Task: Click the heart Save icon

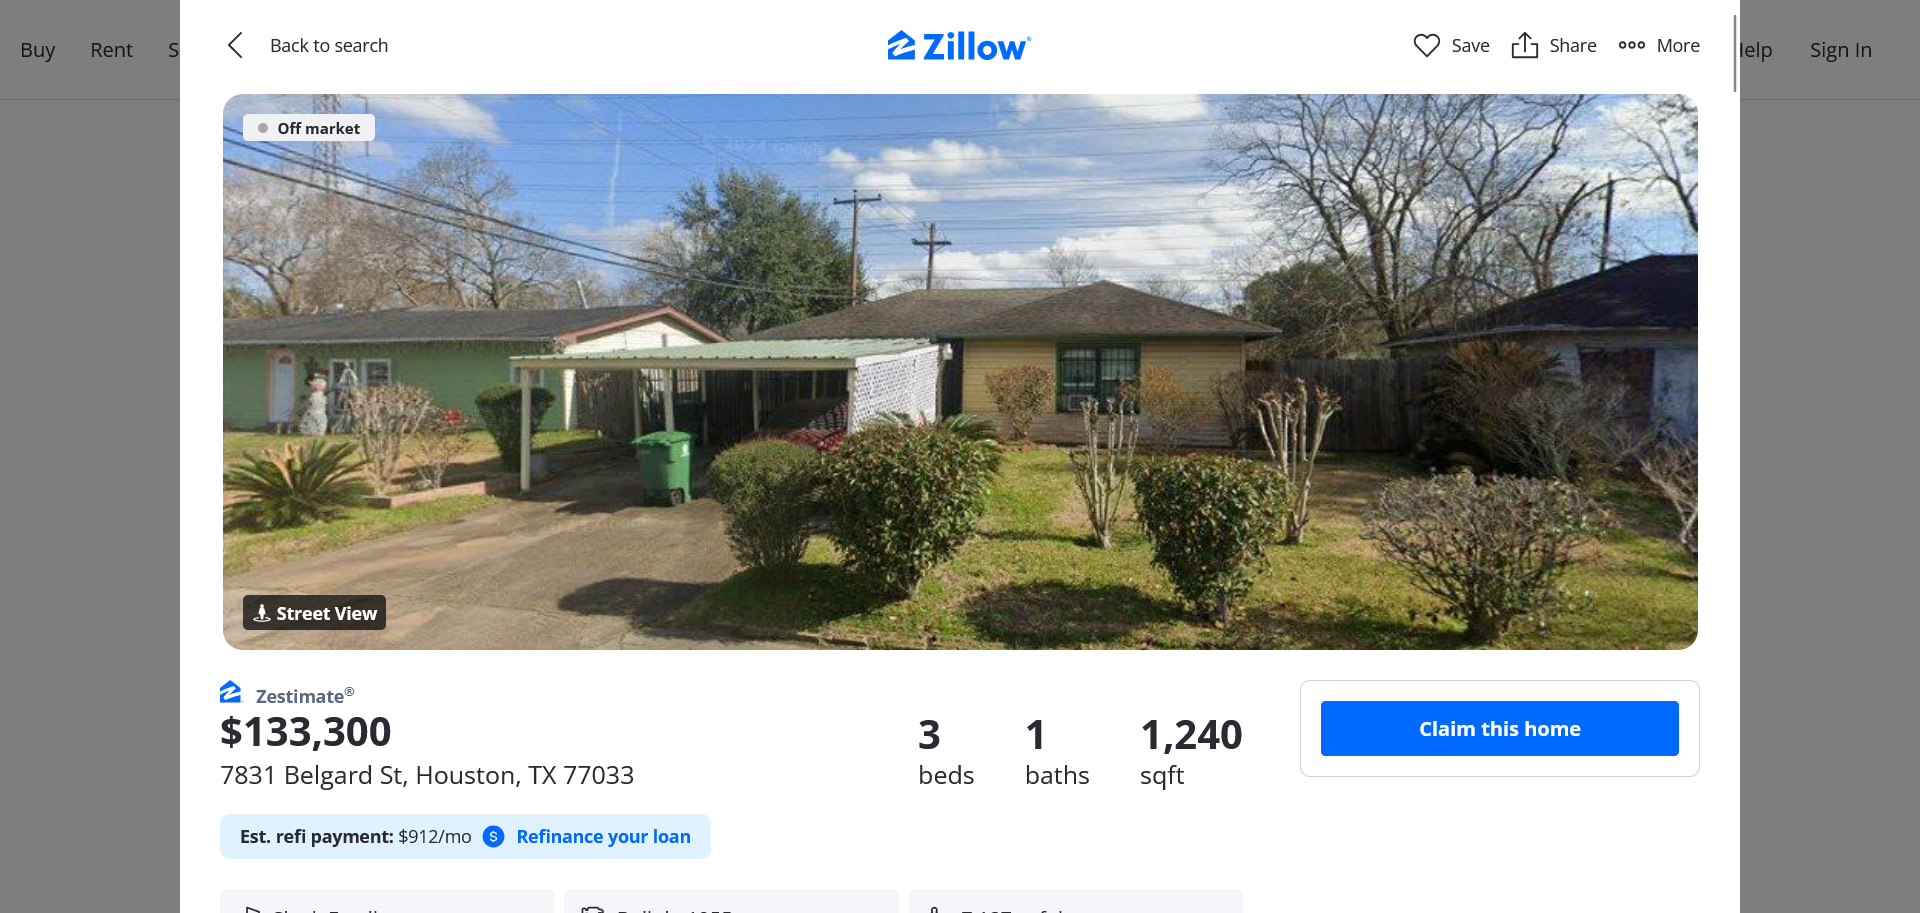Action: pyautogui.click(x=1426, y=45)
